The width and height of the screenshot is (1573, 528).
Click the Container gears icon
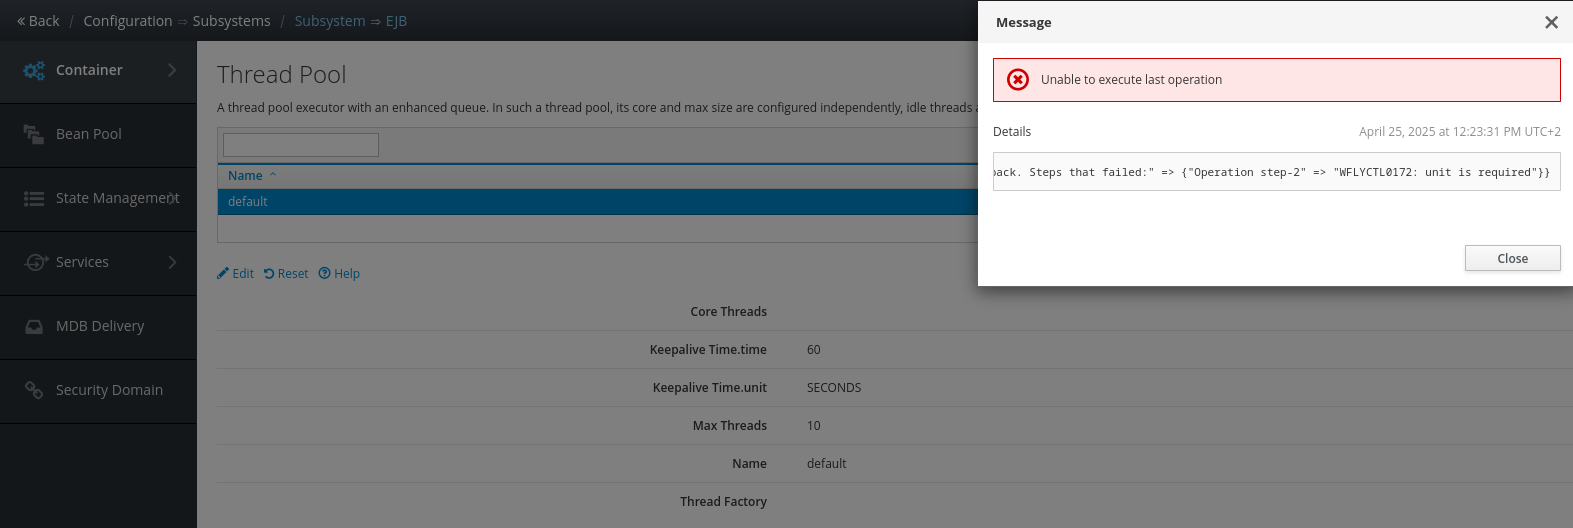tap(34, 70)
